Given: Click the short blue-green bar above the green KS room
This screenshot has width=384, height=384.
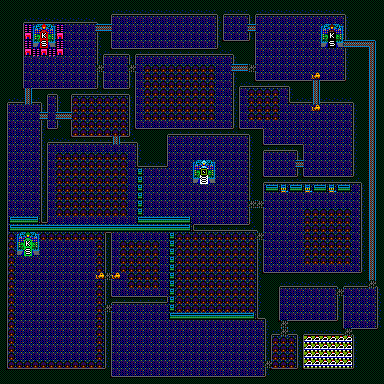Looking at the screenshot, I should point(24,220).
